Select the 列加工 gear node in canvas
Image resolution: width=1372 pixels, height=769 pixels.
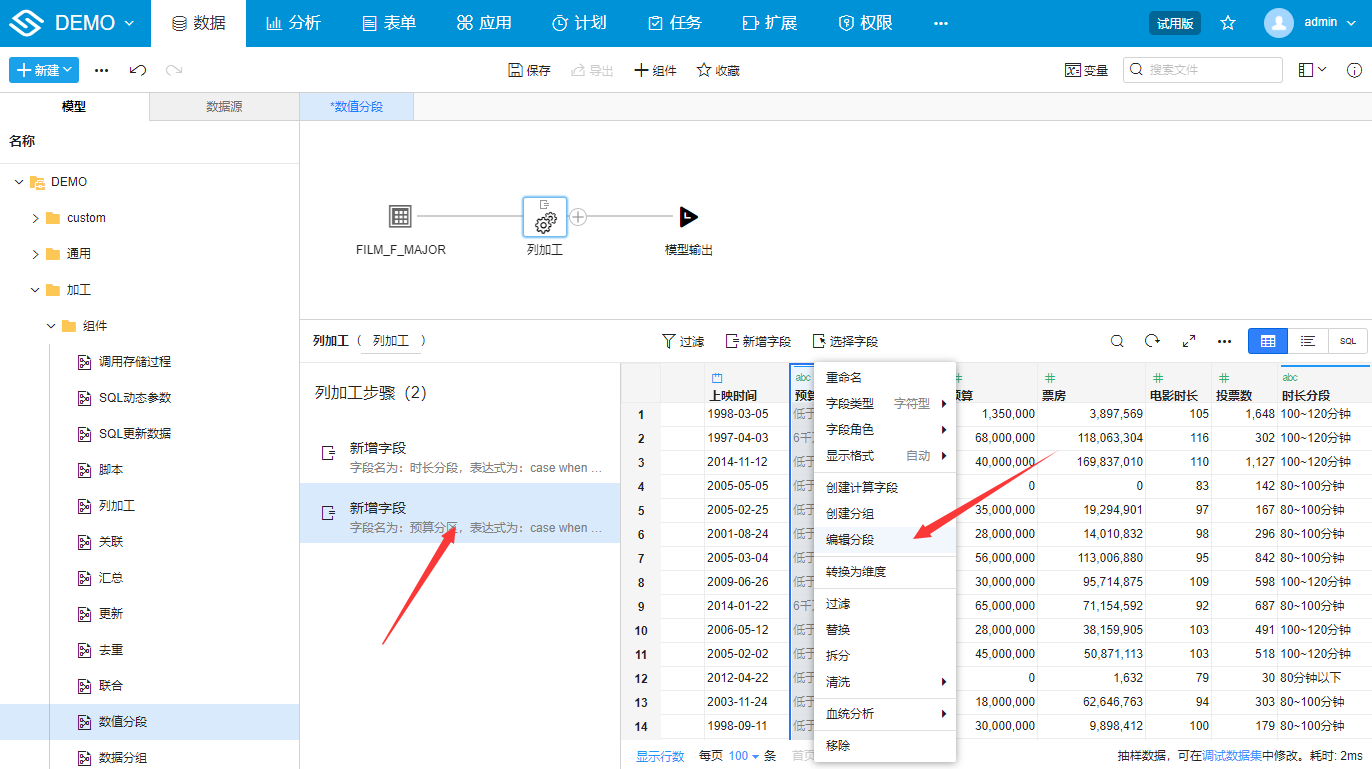tap(545, 217)
